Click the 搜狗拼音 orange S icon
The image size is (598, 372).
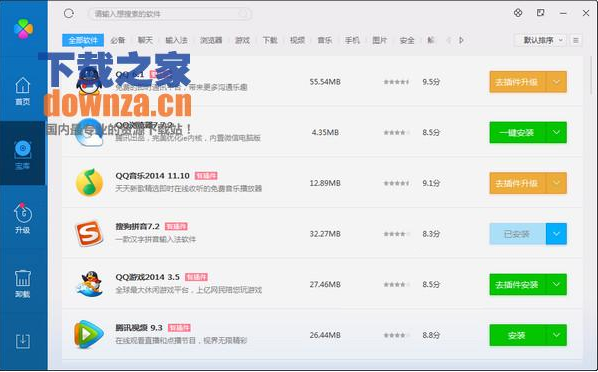[x=89, y=234]
